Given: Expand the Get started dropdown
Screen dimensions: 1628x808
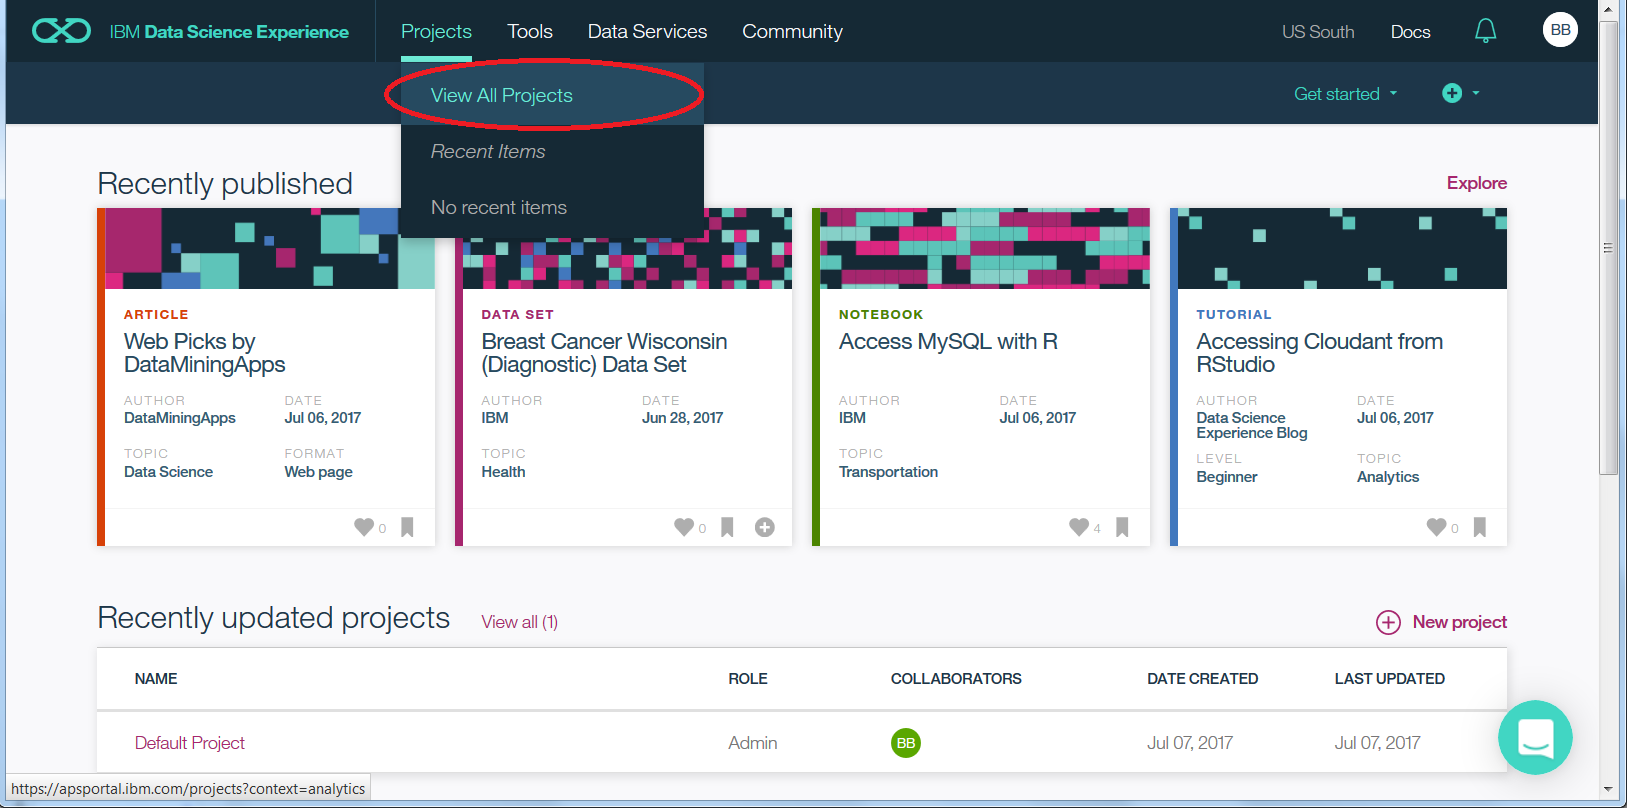Looking at the screenshot, I should click(x=1346, y=94).
